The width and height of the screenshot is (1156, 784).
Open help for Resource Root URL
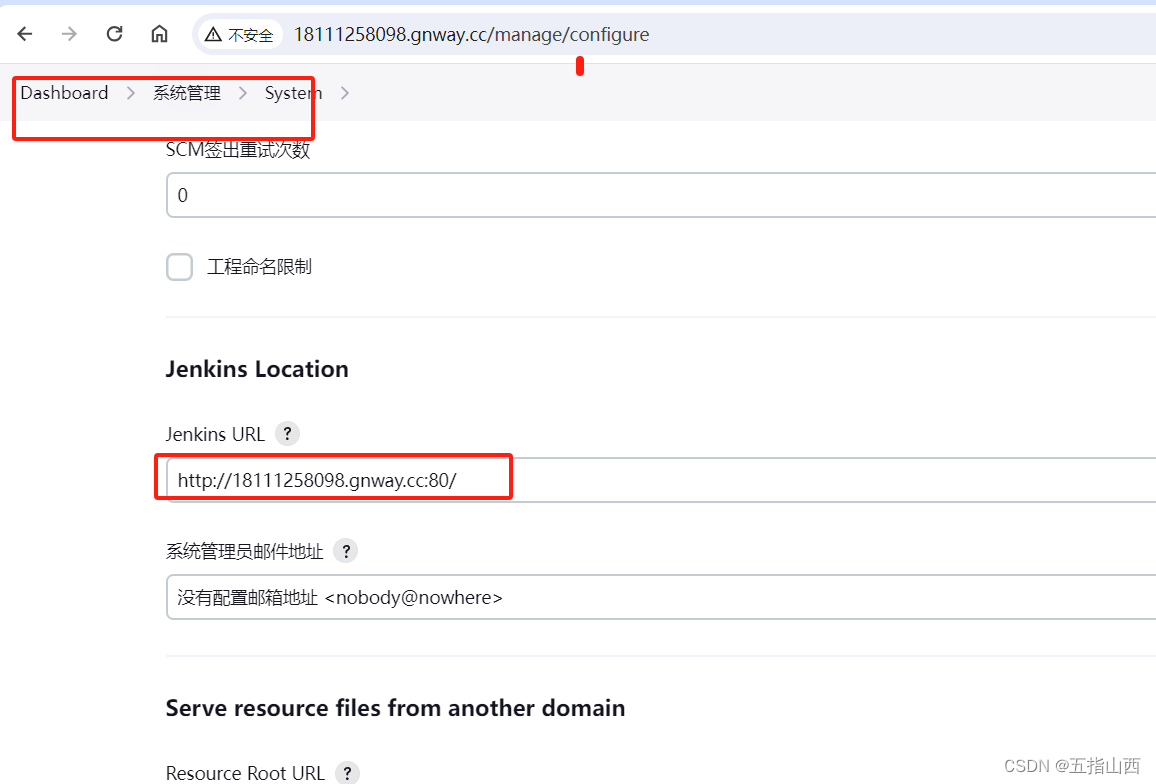pyautogui.click(x=347, y=773)
